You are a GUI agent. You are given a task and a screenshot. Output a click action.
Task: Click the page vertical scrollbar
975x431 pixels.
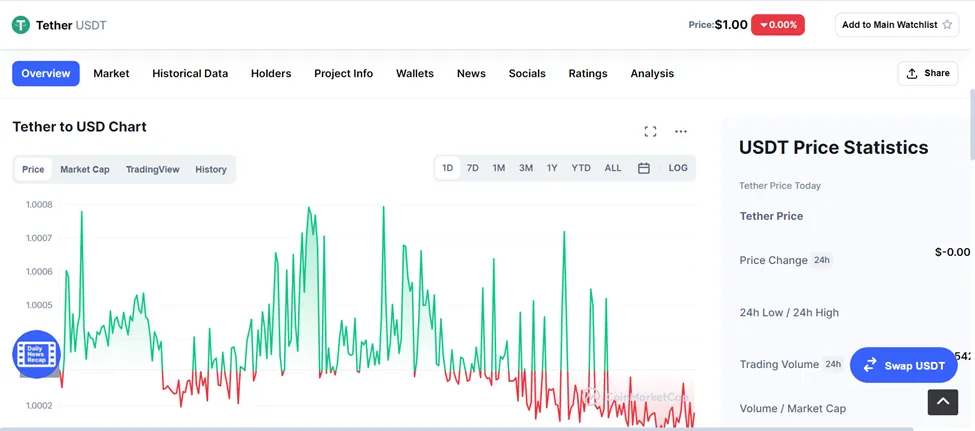(x=972, y=124)
